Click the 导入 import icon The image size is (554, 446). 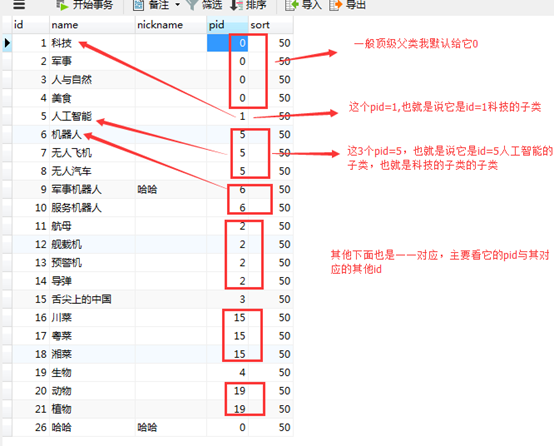click(x=292, y=5)
